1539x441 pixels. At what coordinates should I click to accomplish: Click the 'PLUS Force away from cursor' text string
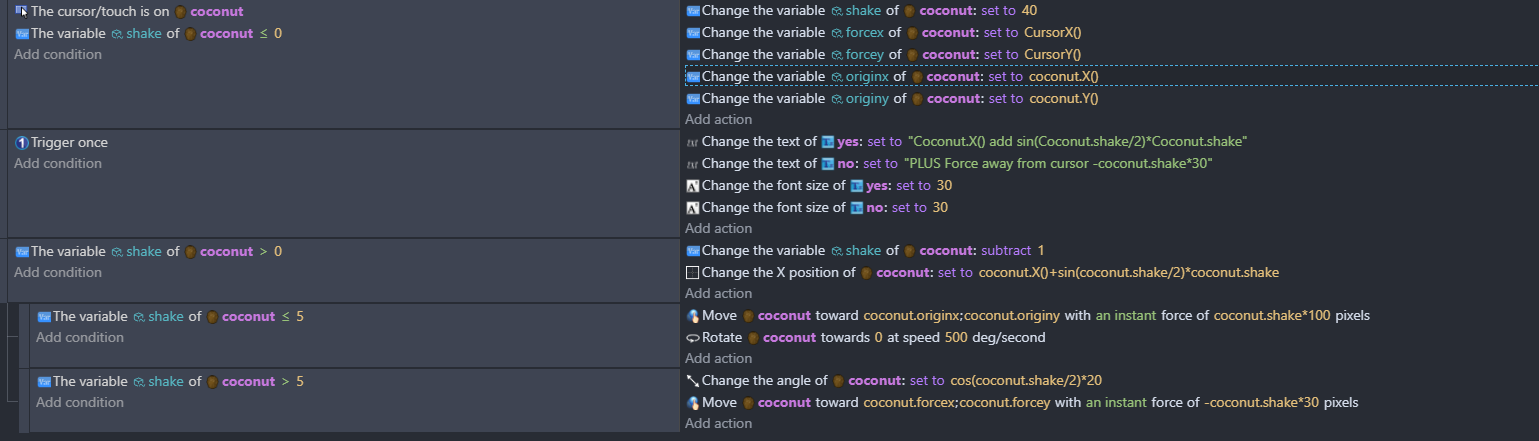[1057, 164]
